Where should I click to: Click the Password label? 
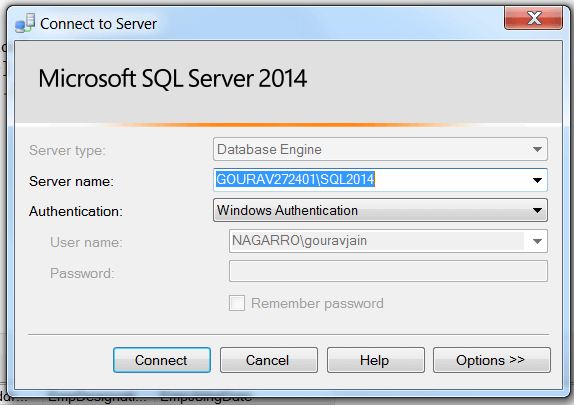point(82,273)
